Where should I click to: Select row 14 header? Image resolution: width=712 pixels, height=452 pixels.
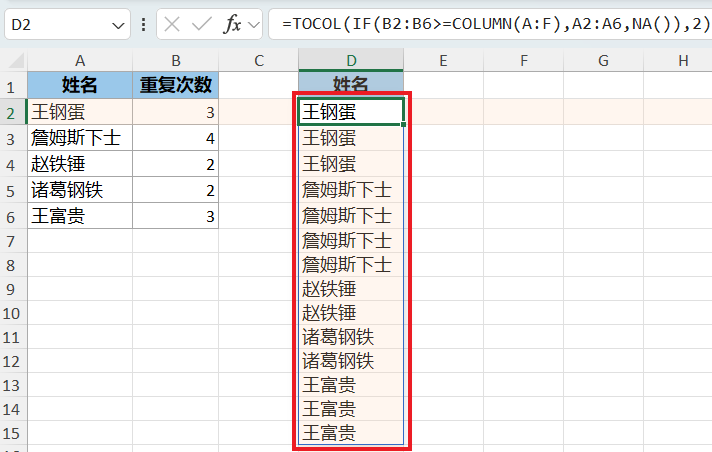(x=13, y=409)
